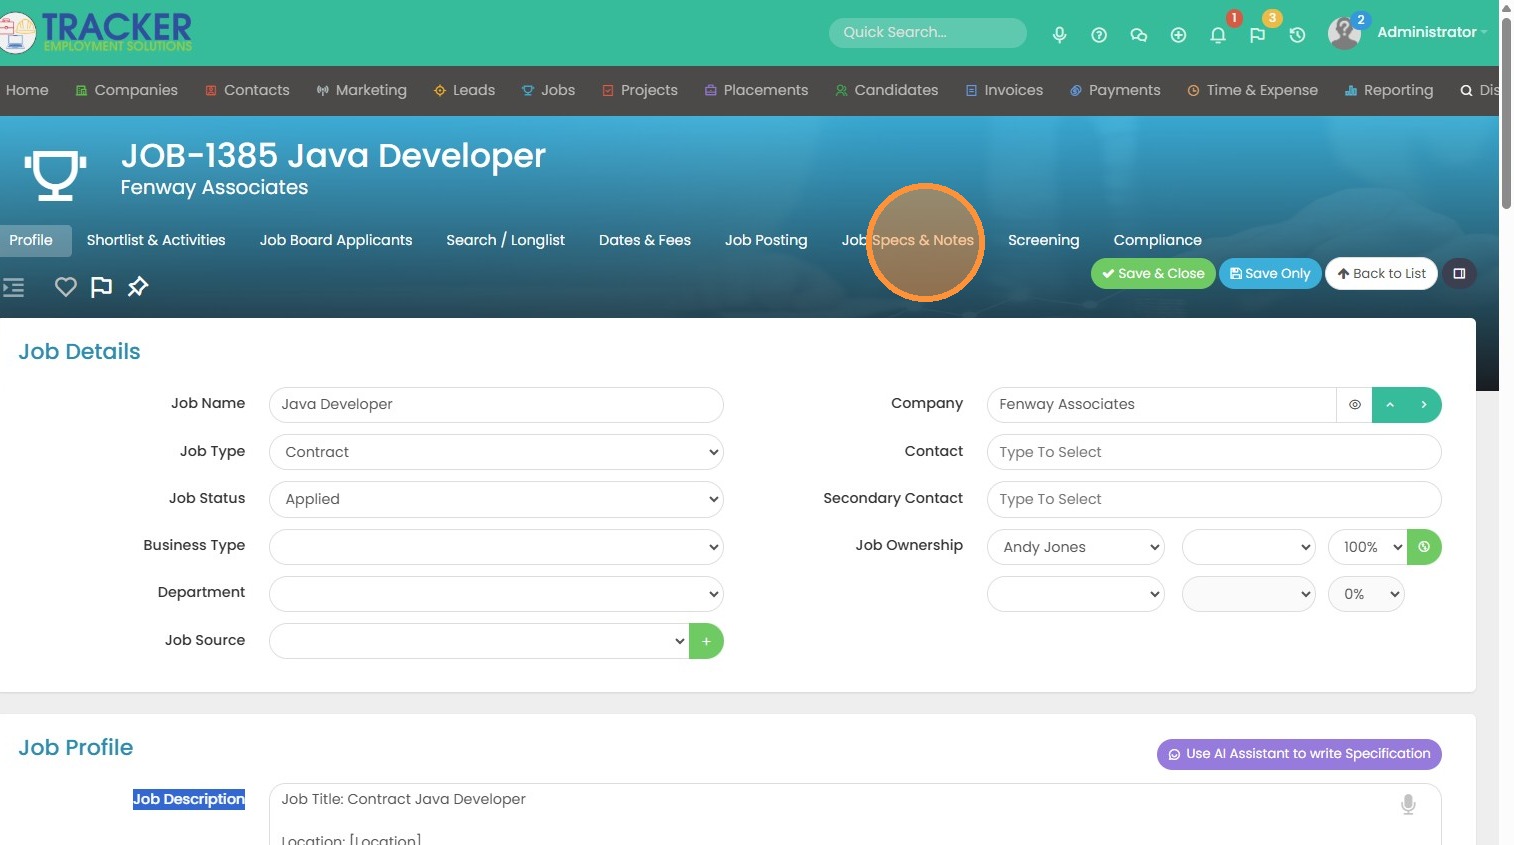Open the Candidates menu

886,90
